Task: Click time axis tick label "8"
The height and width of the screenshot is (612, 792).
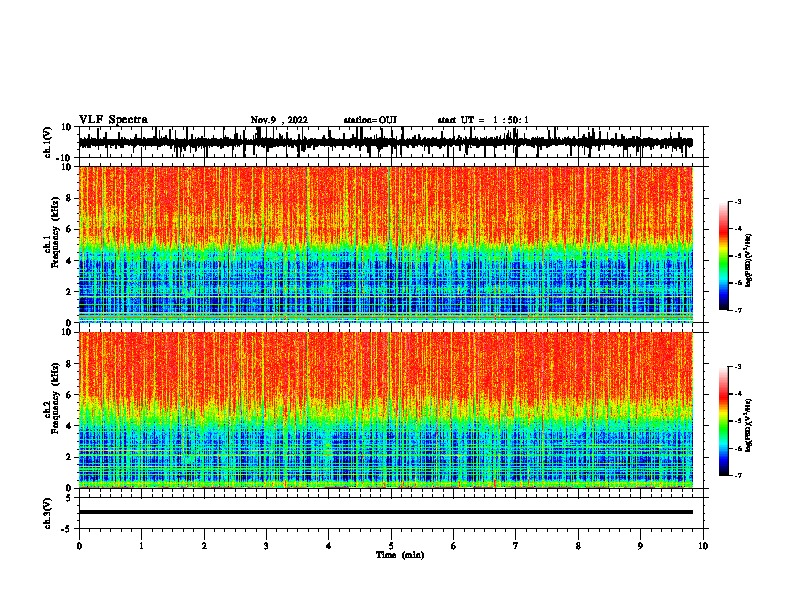Action: (578, 546)
